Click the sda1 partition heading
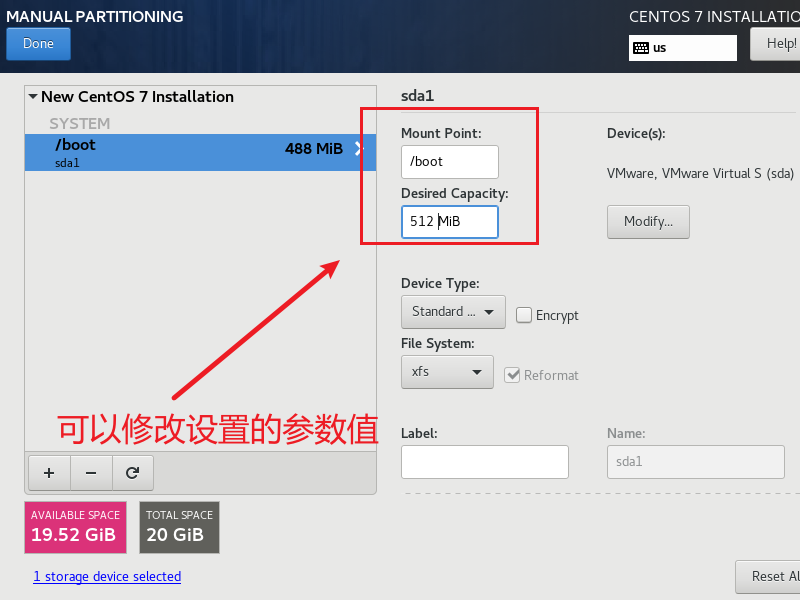Viewport: 800px width, 600px height. tap(417, 96)
